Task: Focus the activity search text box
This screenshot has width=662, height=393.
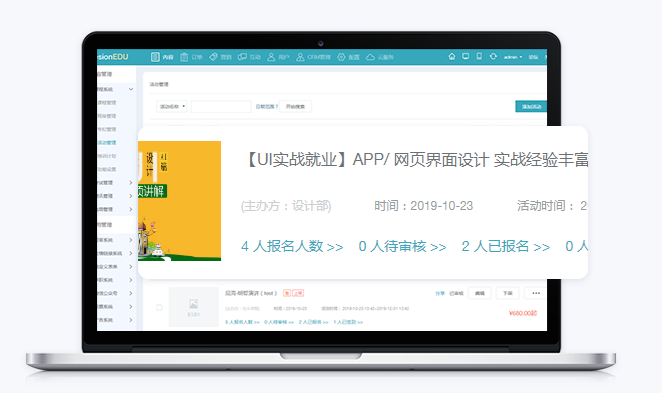Action: click(221, 106)
